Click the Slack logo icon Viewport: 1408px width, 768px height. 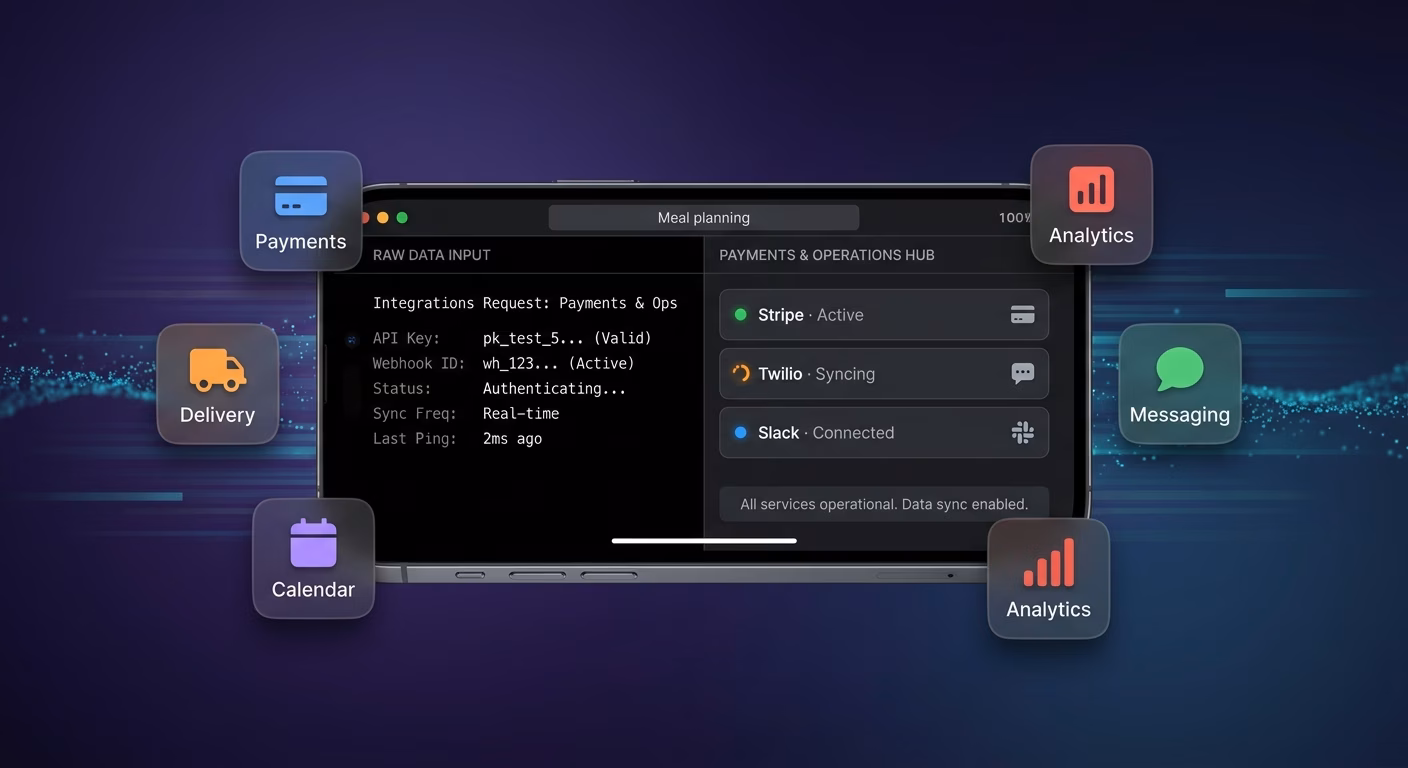tap(1022, 433)
